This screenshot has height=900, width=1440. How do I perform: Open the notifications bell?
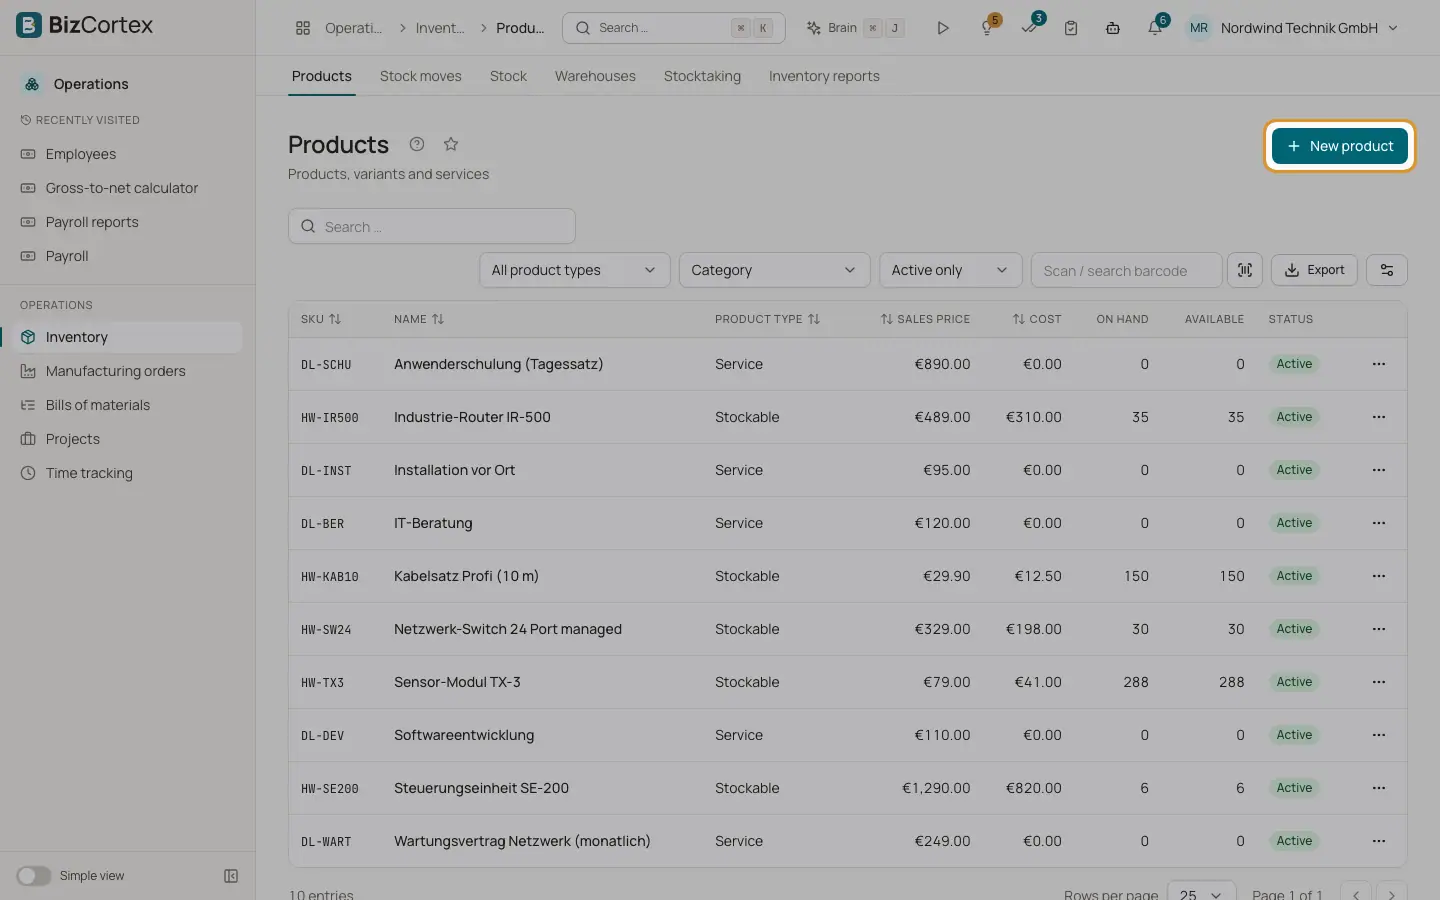click(1155, 28)
